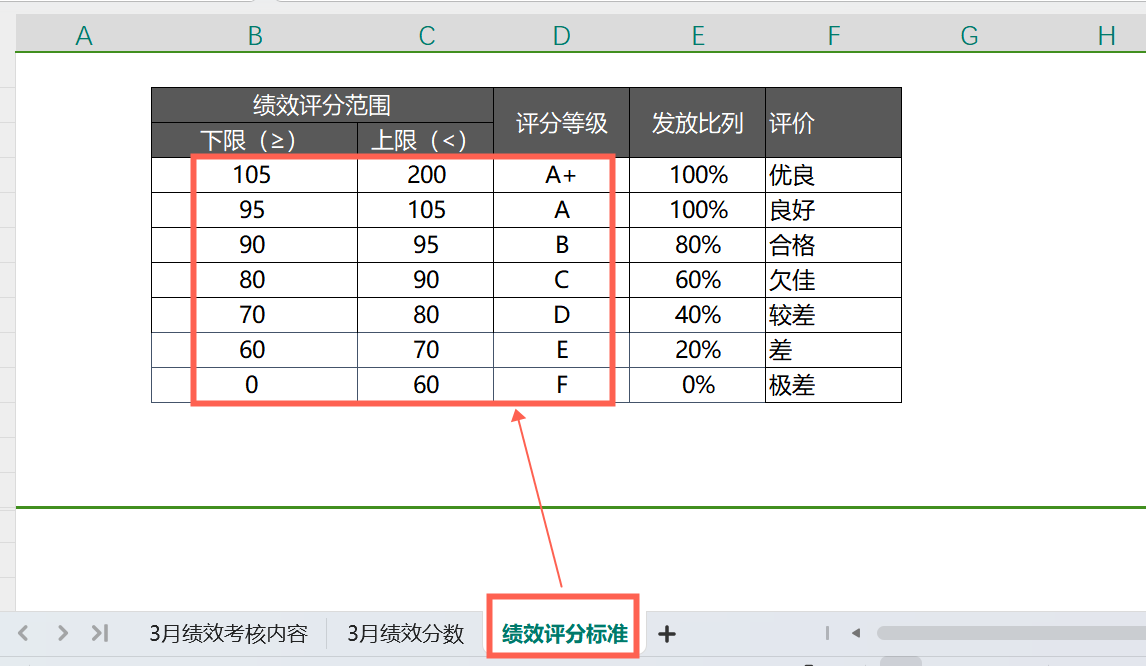Select the upper limit cell 200
The width and height of the screenshot is (1146, 666).
[x=426, y=175]
